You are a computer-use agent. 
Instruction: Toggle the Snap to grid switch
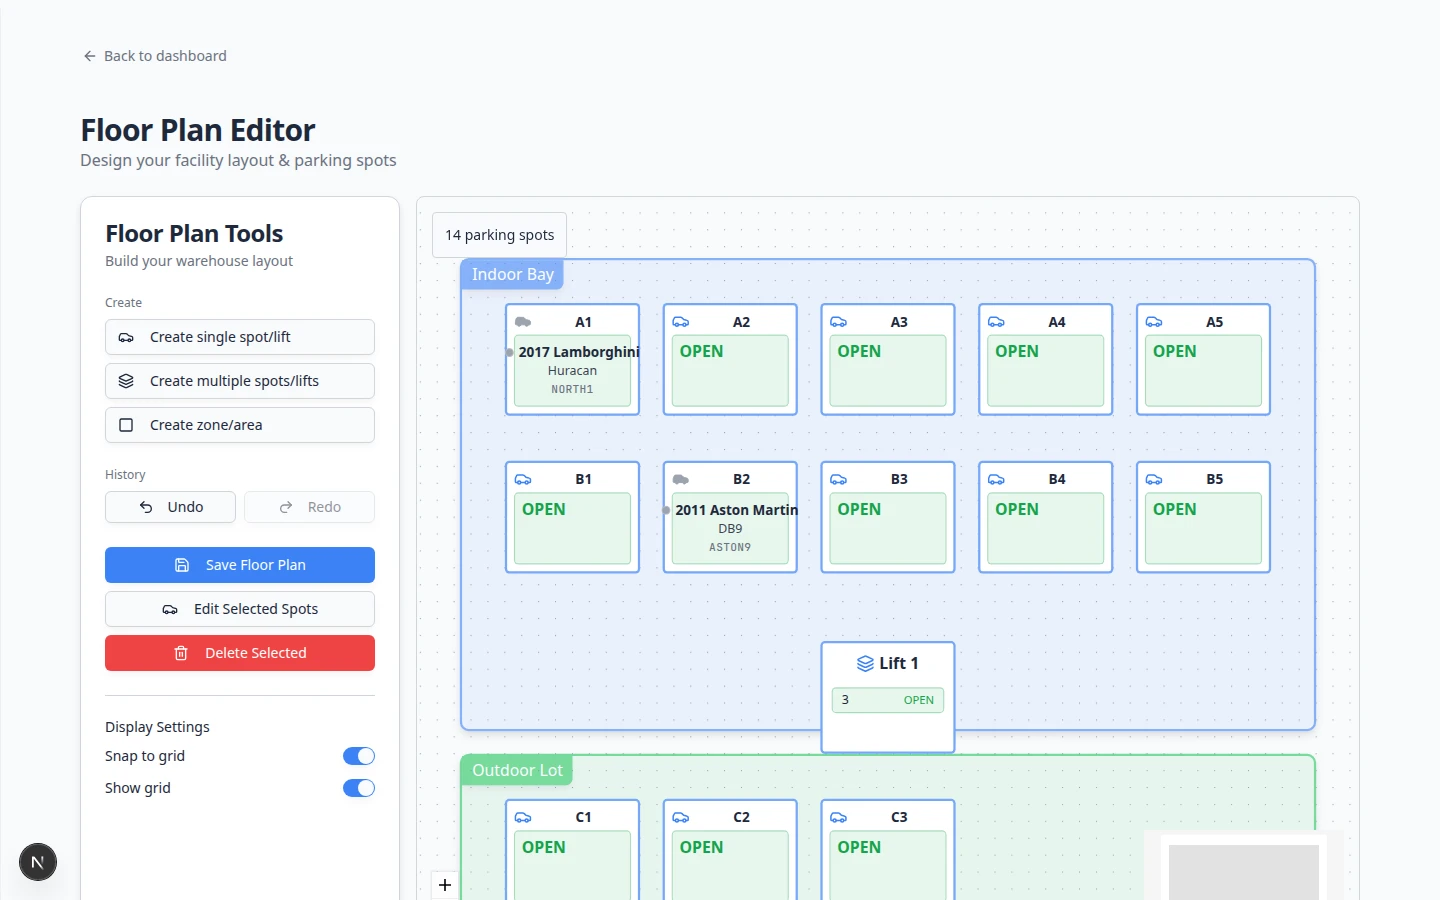pos(359,756)
